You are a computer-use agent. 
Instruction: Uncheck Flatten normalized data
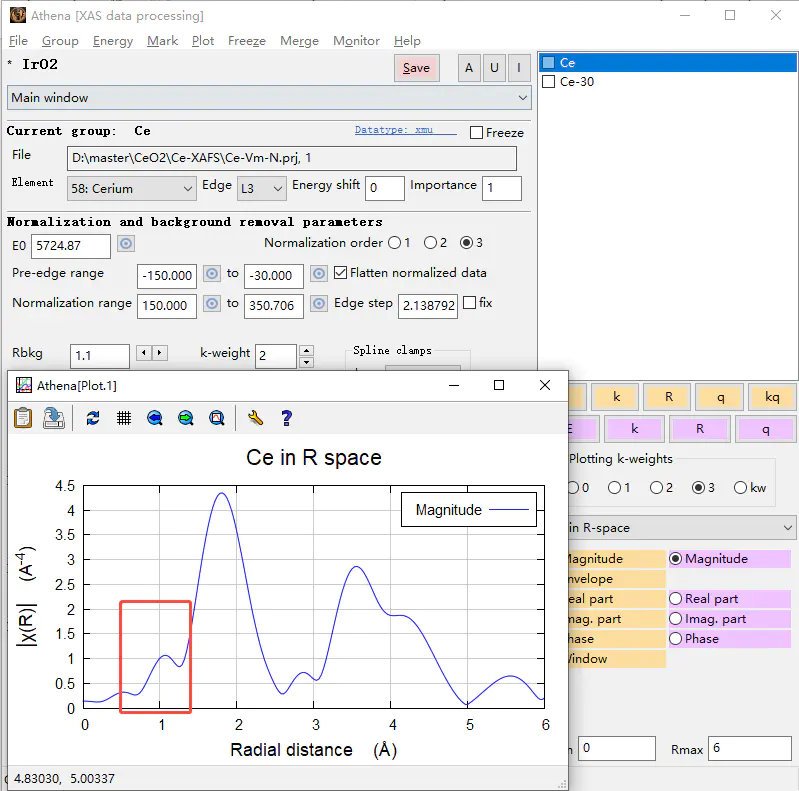pyautogui.click(x=341, y=273)
